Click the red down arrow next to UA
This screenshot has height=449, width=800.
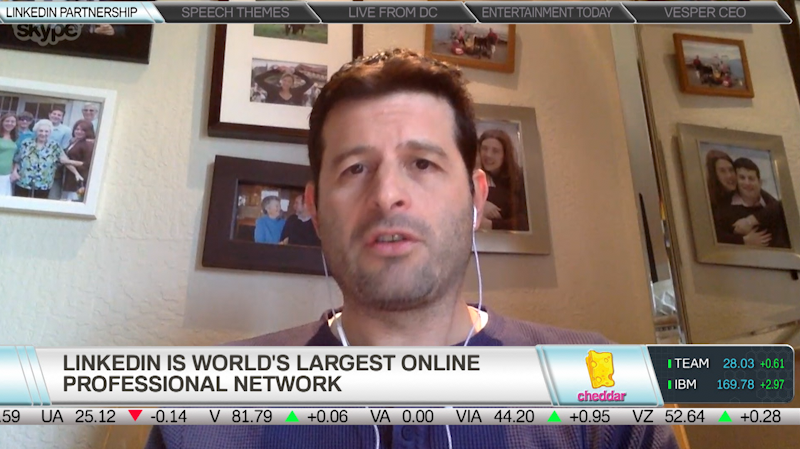coord(135,415)
